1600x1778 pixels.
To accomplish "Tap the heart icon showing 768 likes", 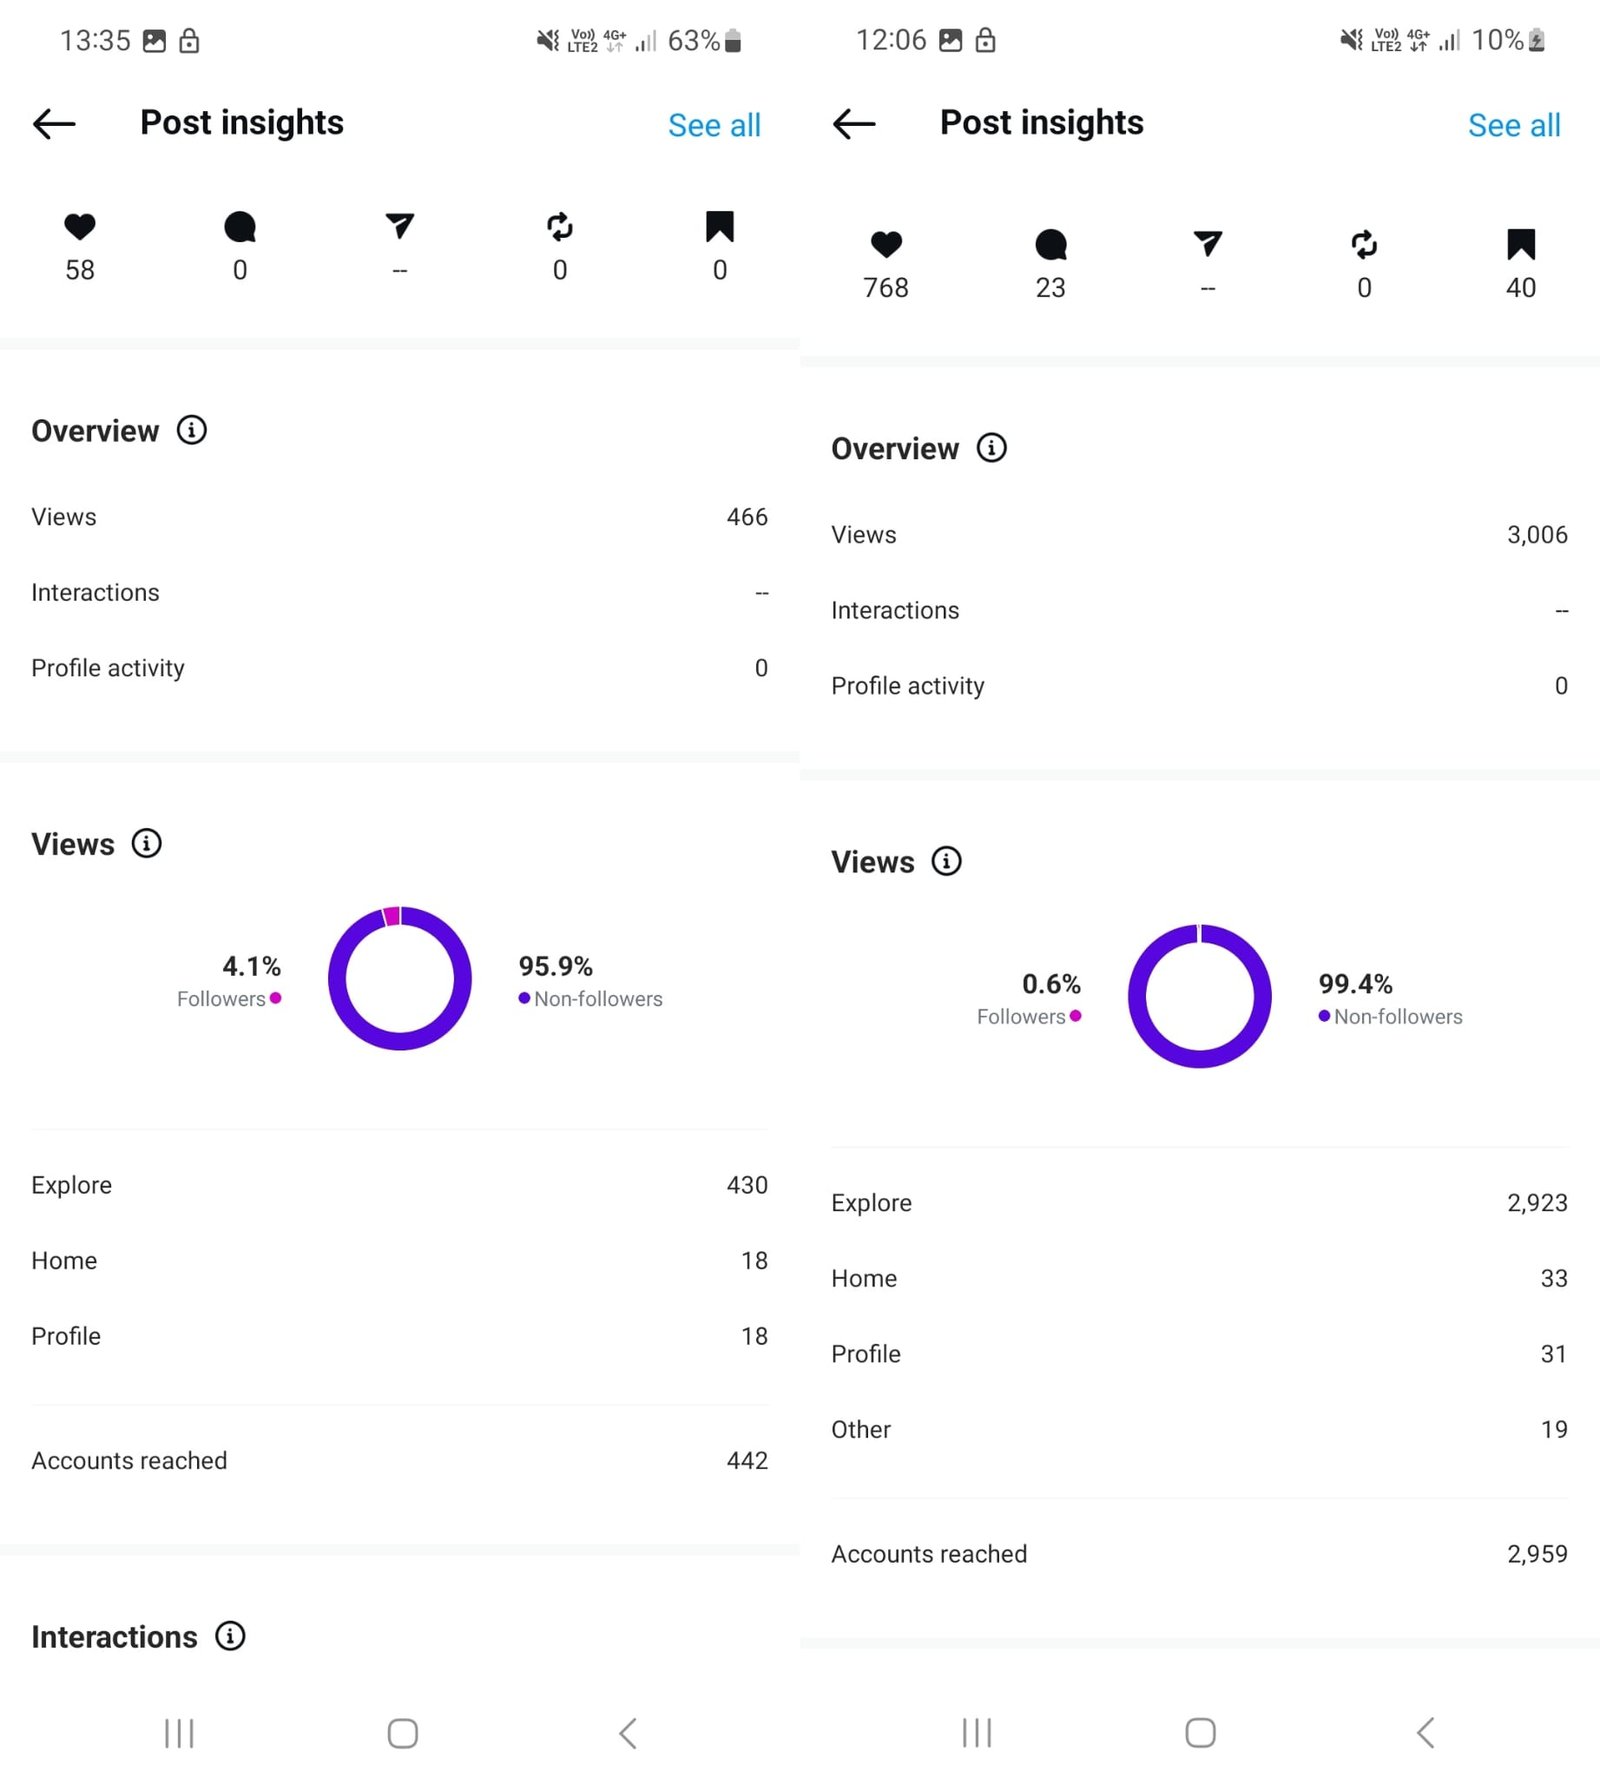I will tap(886, 244).
